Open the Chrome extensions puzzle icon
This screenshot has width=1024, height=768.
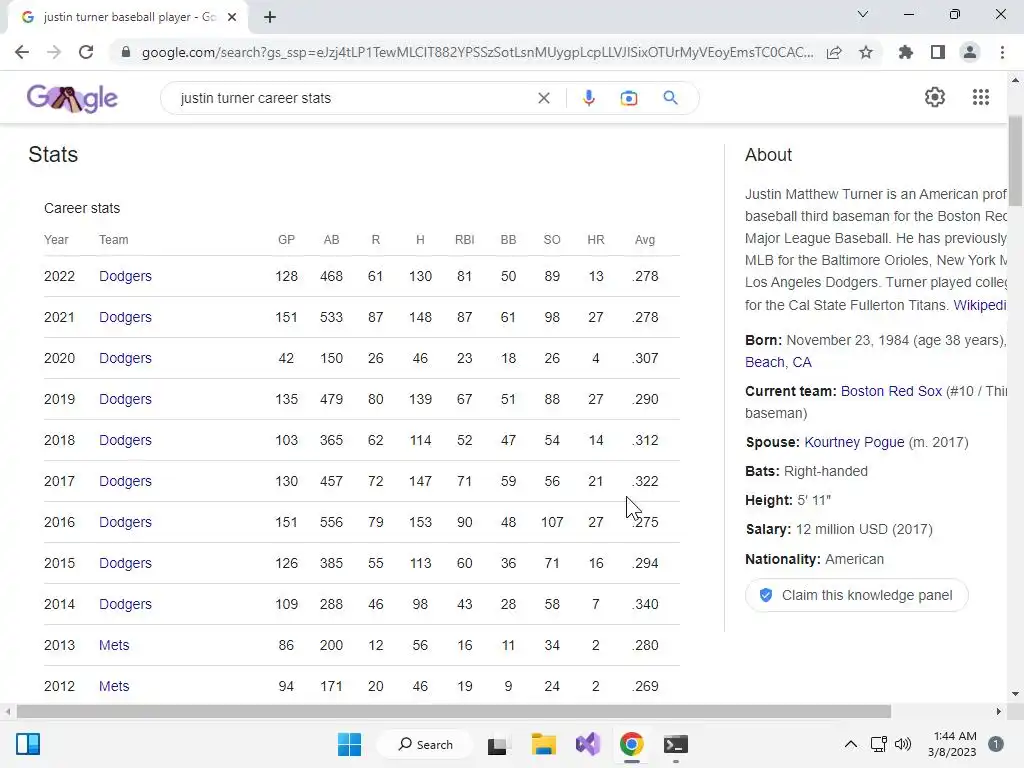pyautogui.click(x=905, y=52)
